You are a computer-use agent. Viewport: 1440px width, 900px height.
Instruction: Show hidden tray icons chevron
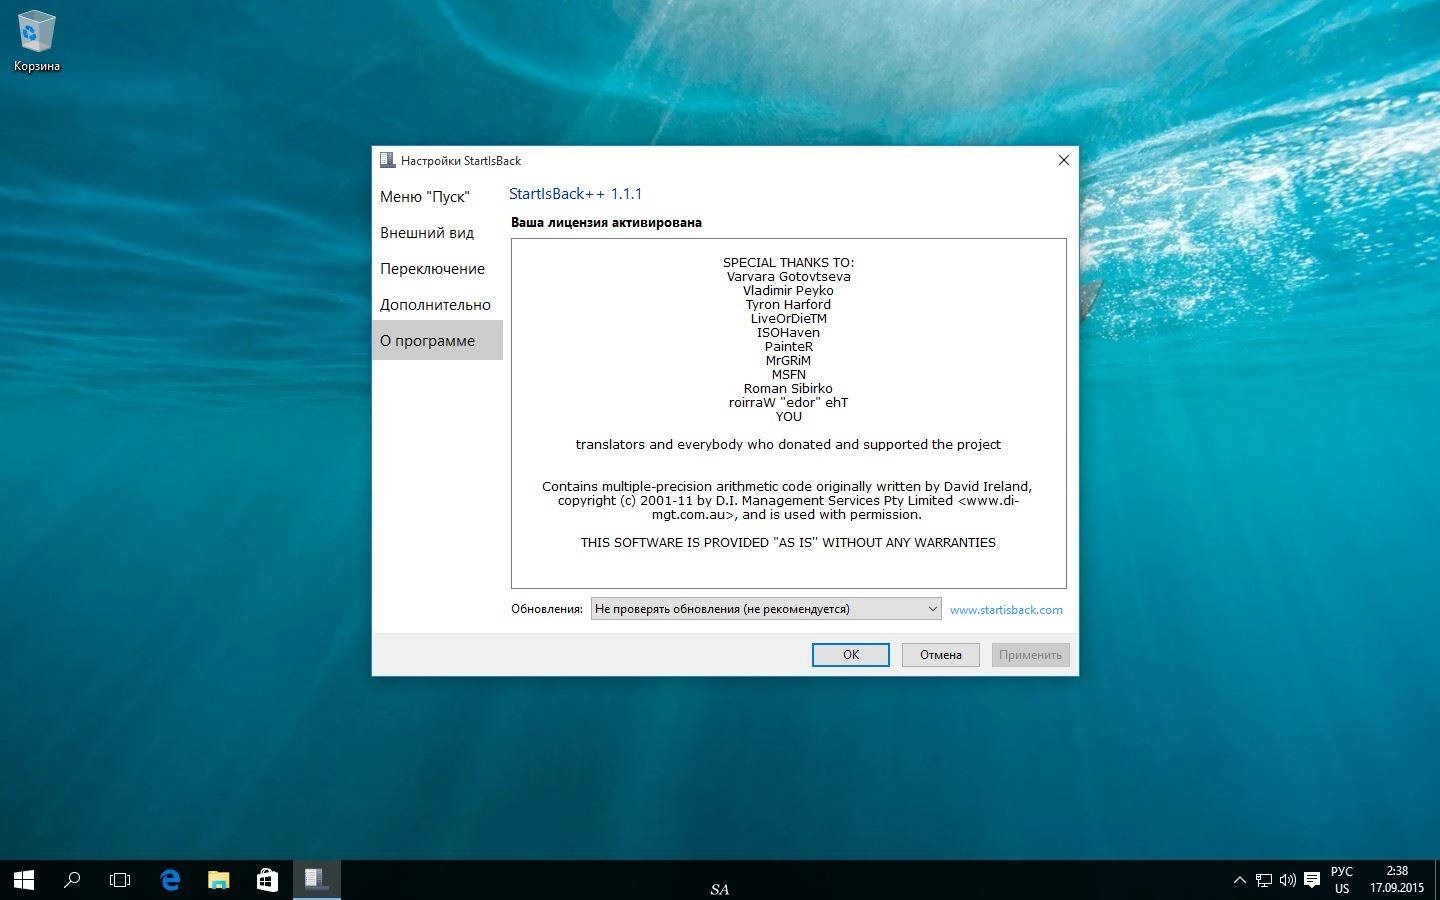1240,880
